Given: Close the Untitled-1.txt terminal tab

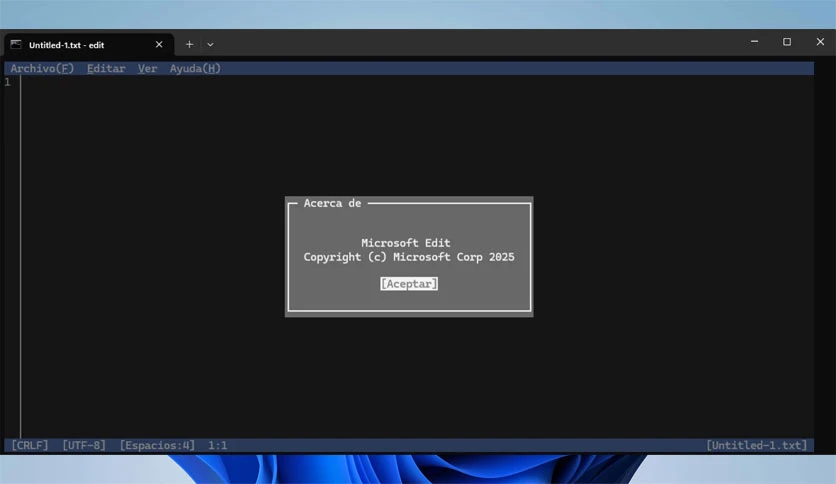Looking at the screenshot, I should pyautogui.click(x=159, y=45).
